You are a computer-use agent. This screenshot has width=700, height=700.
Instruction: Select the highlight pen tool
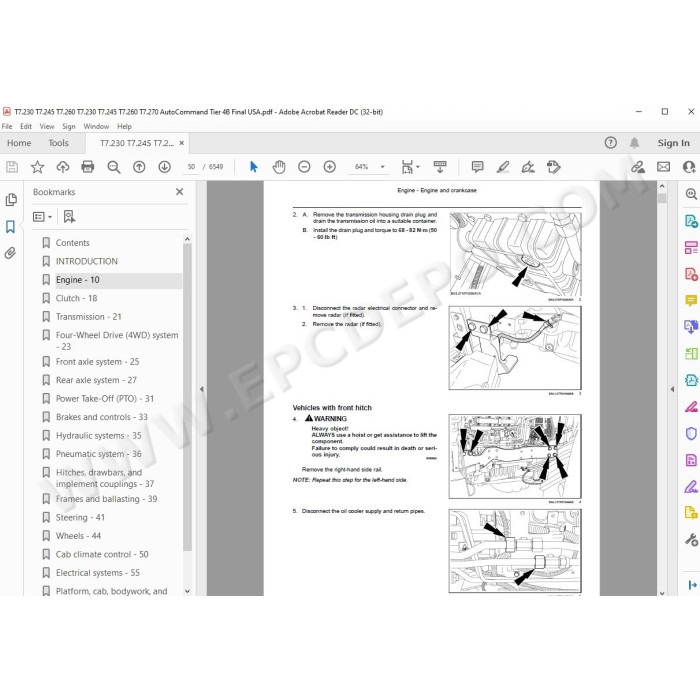tap(503, 167)
